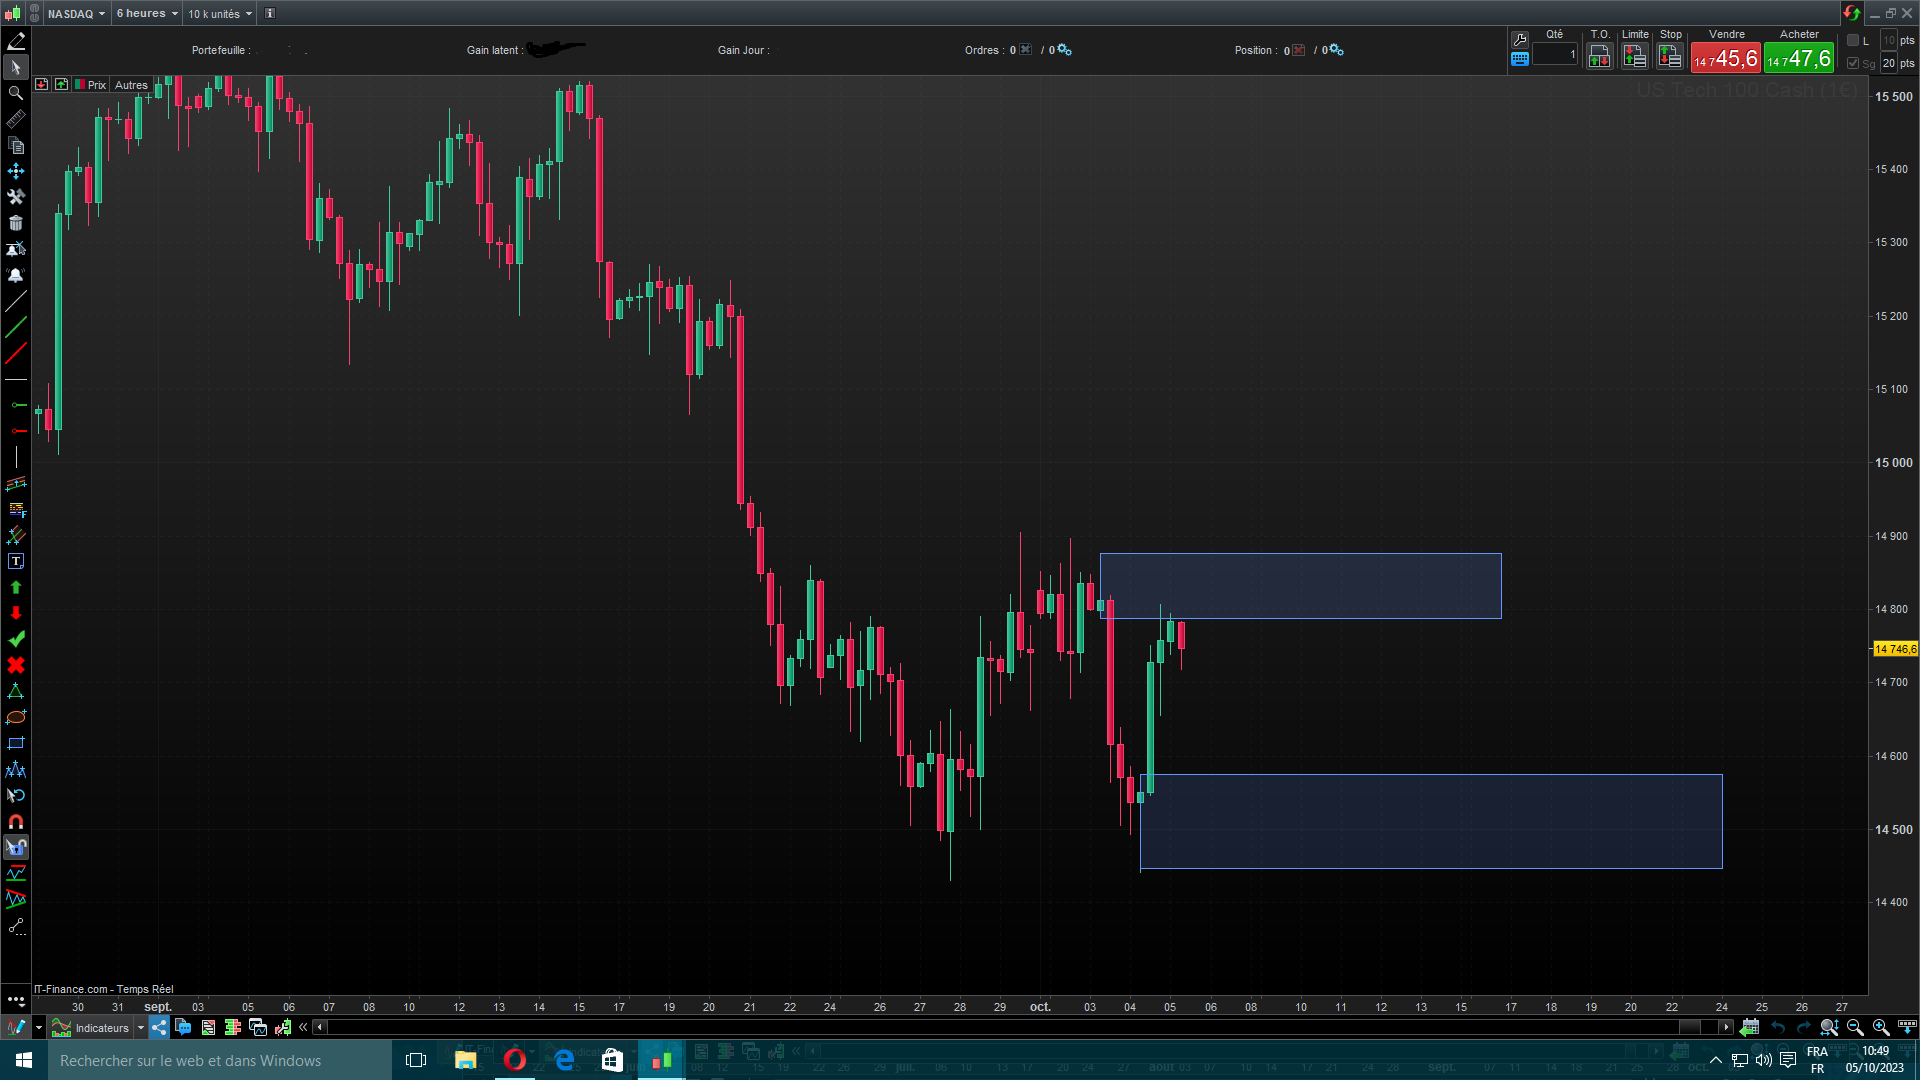Select the zoom magnifier tool
Viewport: 1920px width, 1080px height.
tap(16, 93)
